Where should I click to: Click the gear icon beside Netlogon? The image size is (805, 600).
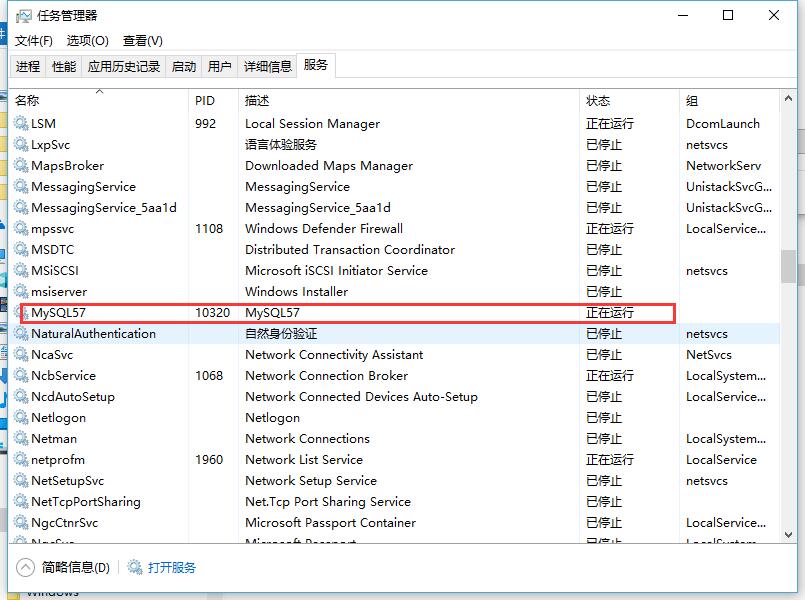21,418
